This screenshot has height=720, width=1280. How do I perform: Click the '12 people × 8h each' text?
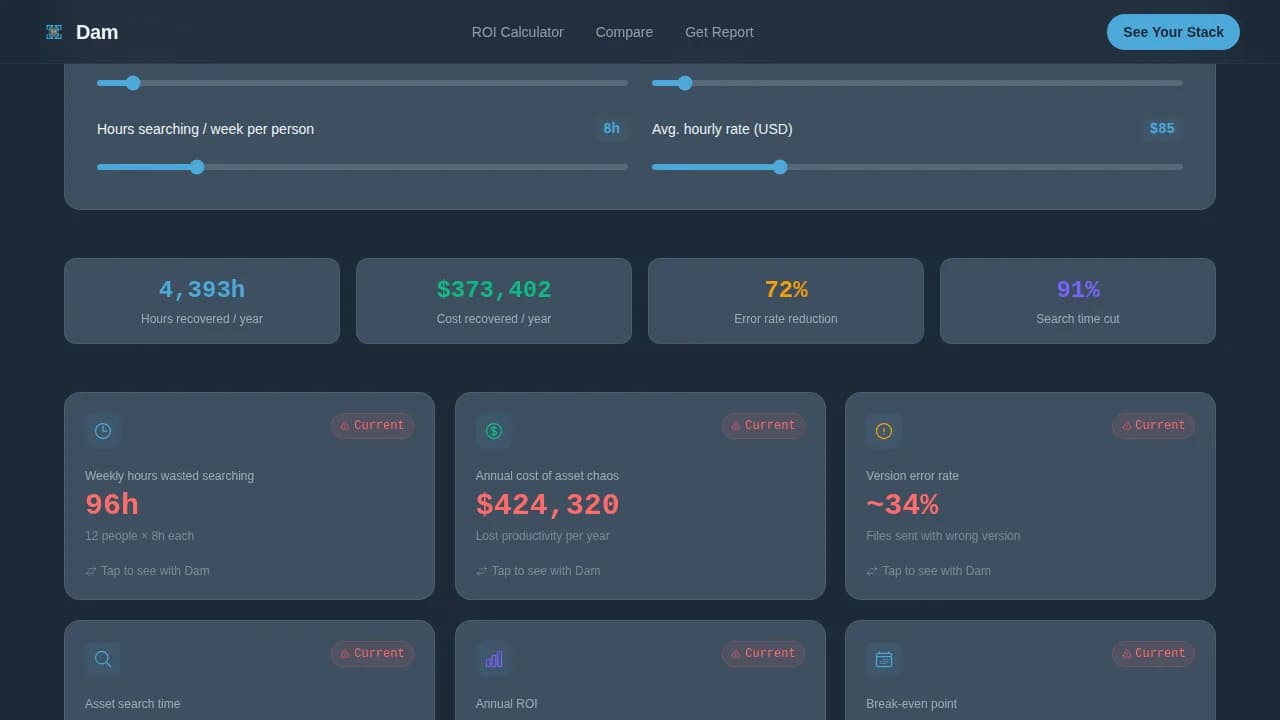140,536
